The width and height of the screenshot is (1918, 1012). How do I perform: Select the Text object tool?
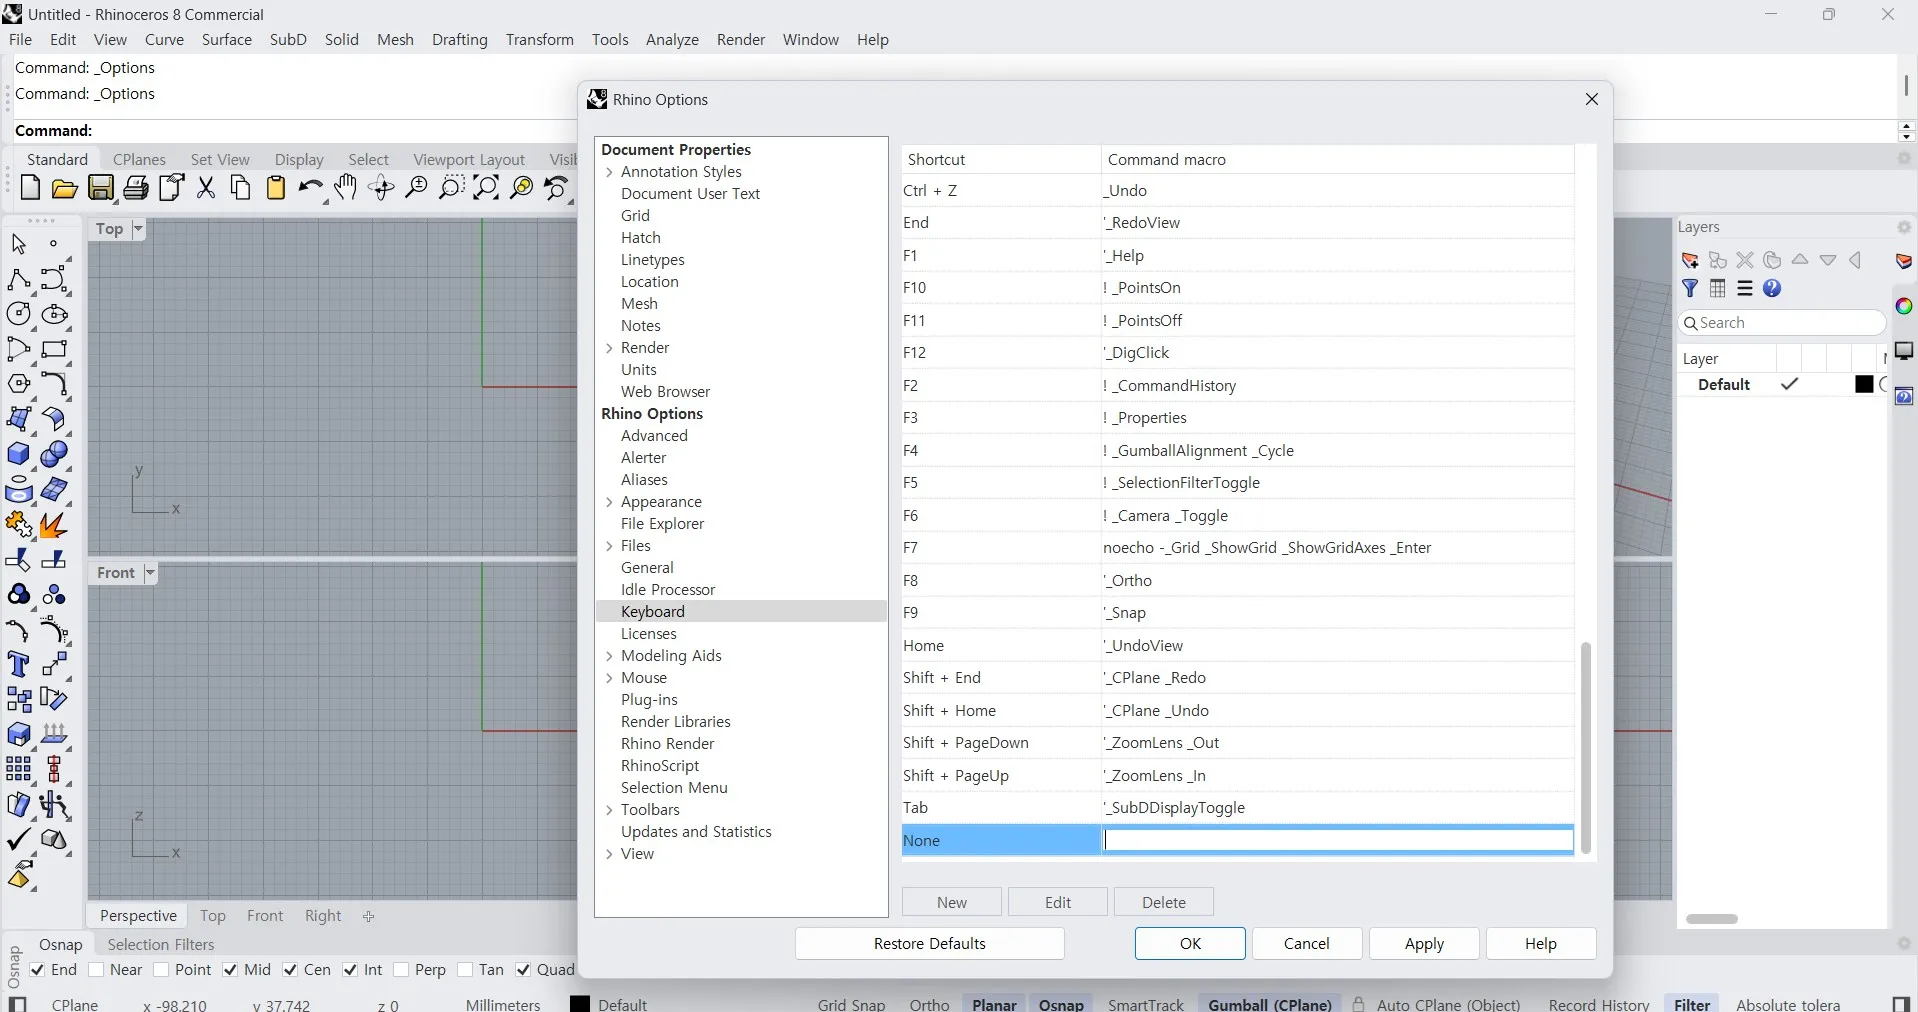tap(19, 664)
